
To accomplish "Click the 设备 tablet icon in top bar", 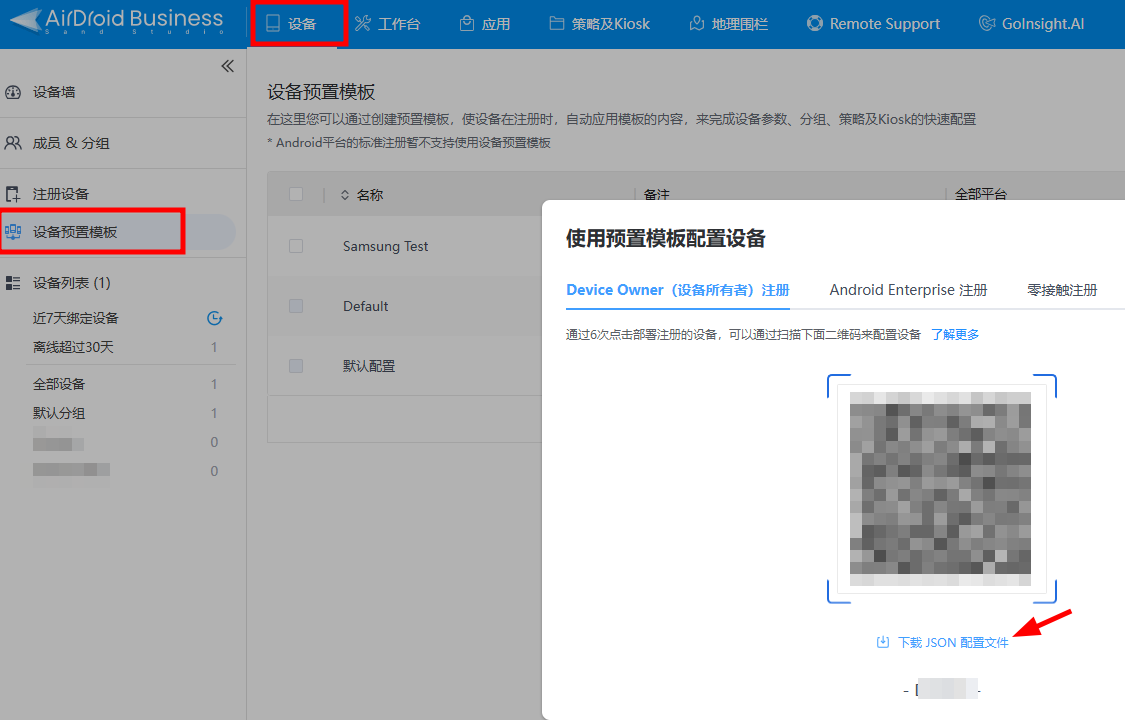I will (273, 24).
